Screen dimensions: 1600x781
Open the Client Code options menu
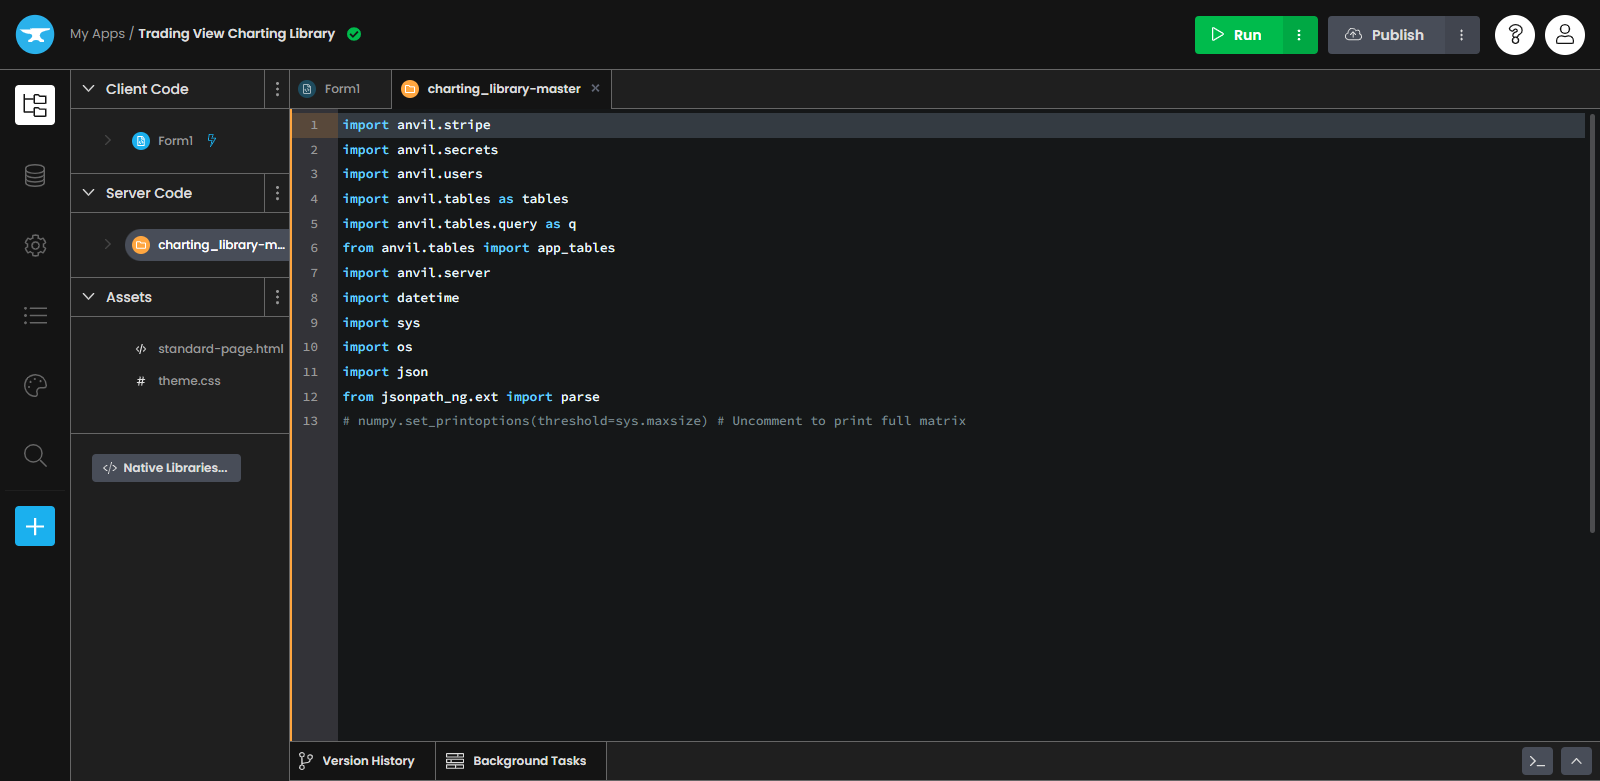click(277, 89)
